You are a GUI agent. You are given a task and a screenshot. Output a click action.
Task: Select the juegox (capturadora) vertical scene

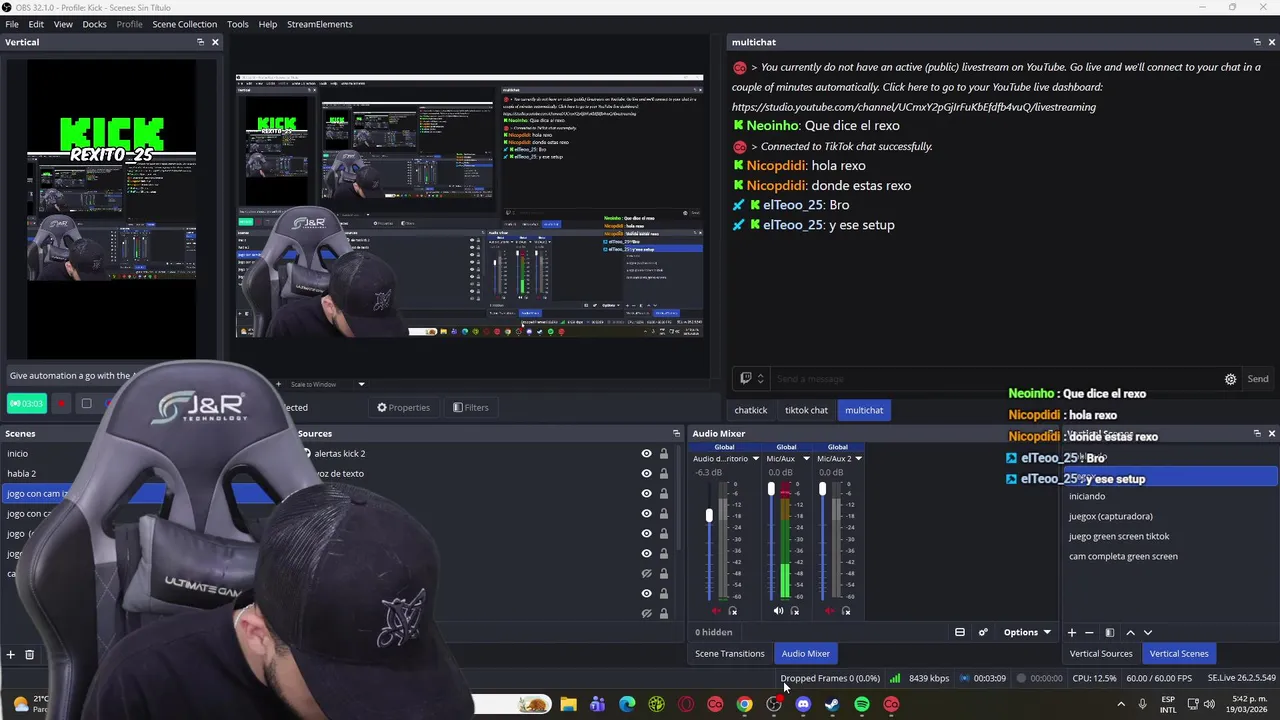click(1170, 516)
